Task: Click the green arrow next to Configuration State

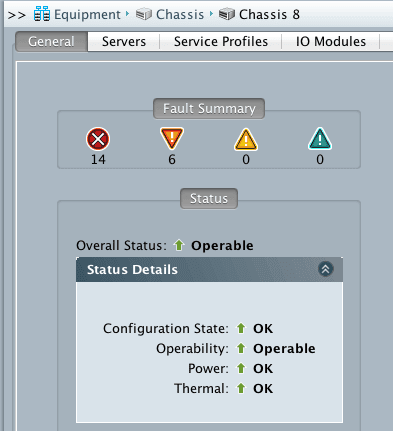Action: point(241,328)
